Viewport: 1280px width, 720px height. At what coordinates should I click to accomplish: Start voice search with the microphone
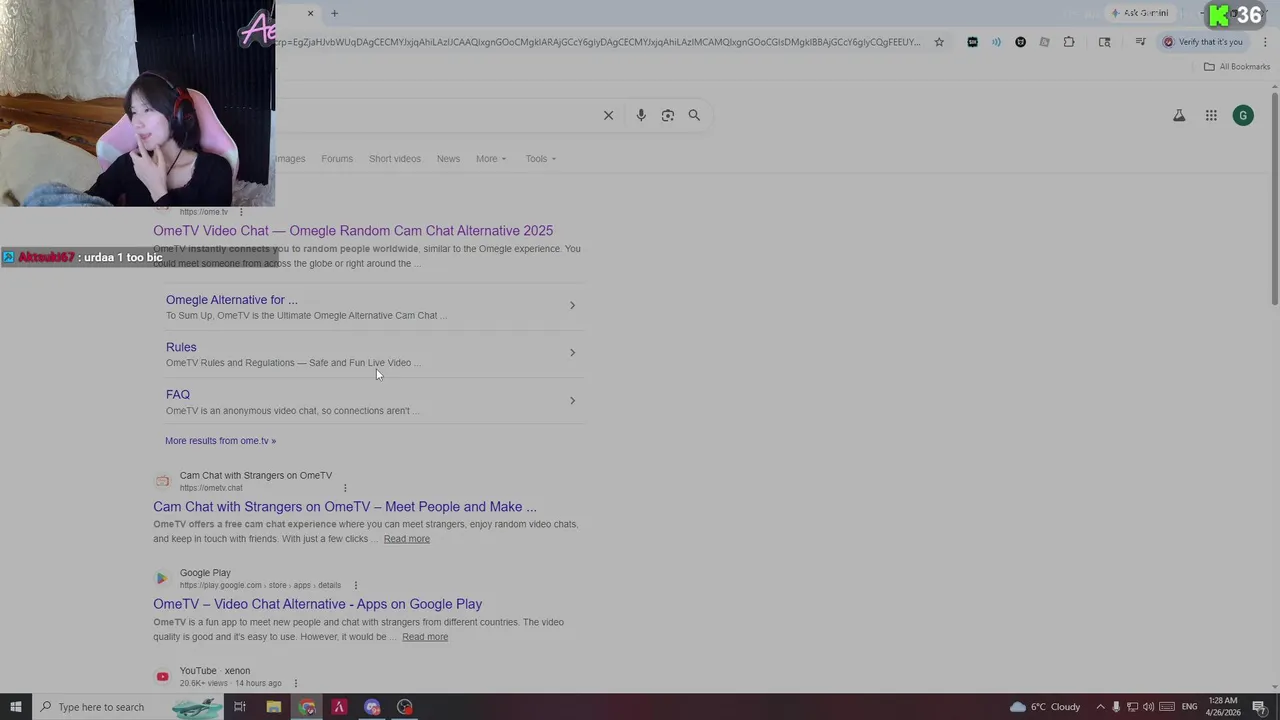point(641,115)
